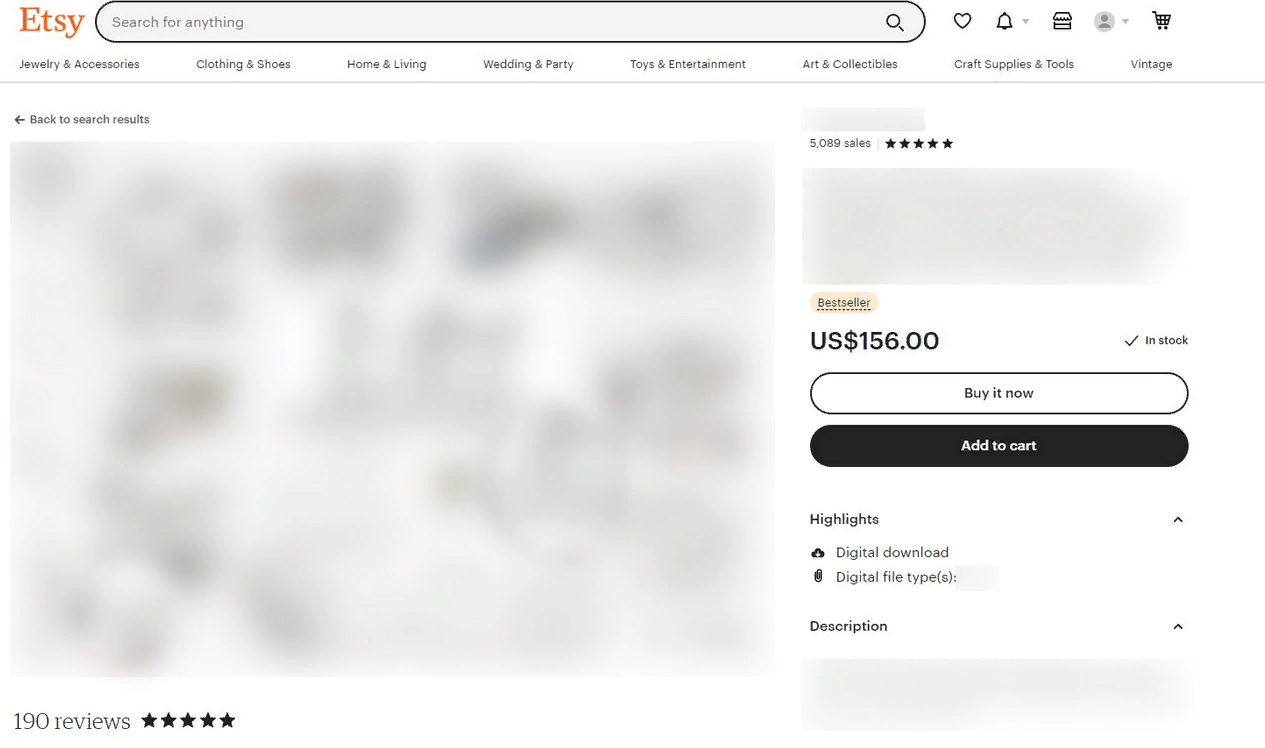This screenshot has width=1265, height=748.
Task: Click the search magnifier icon
Action: 895,22
